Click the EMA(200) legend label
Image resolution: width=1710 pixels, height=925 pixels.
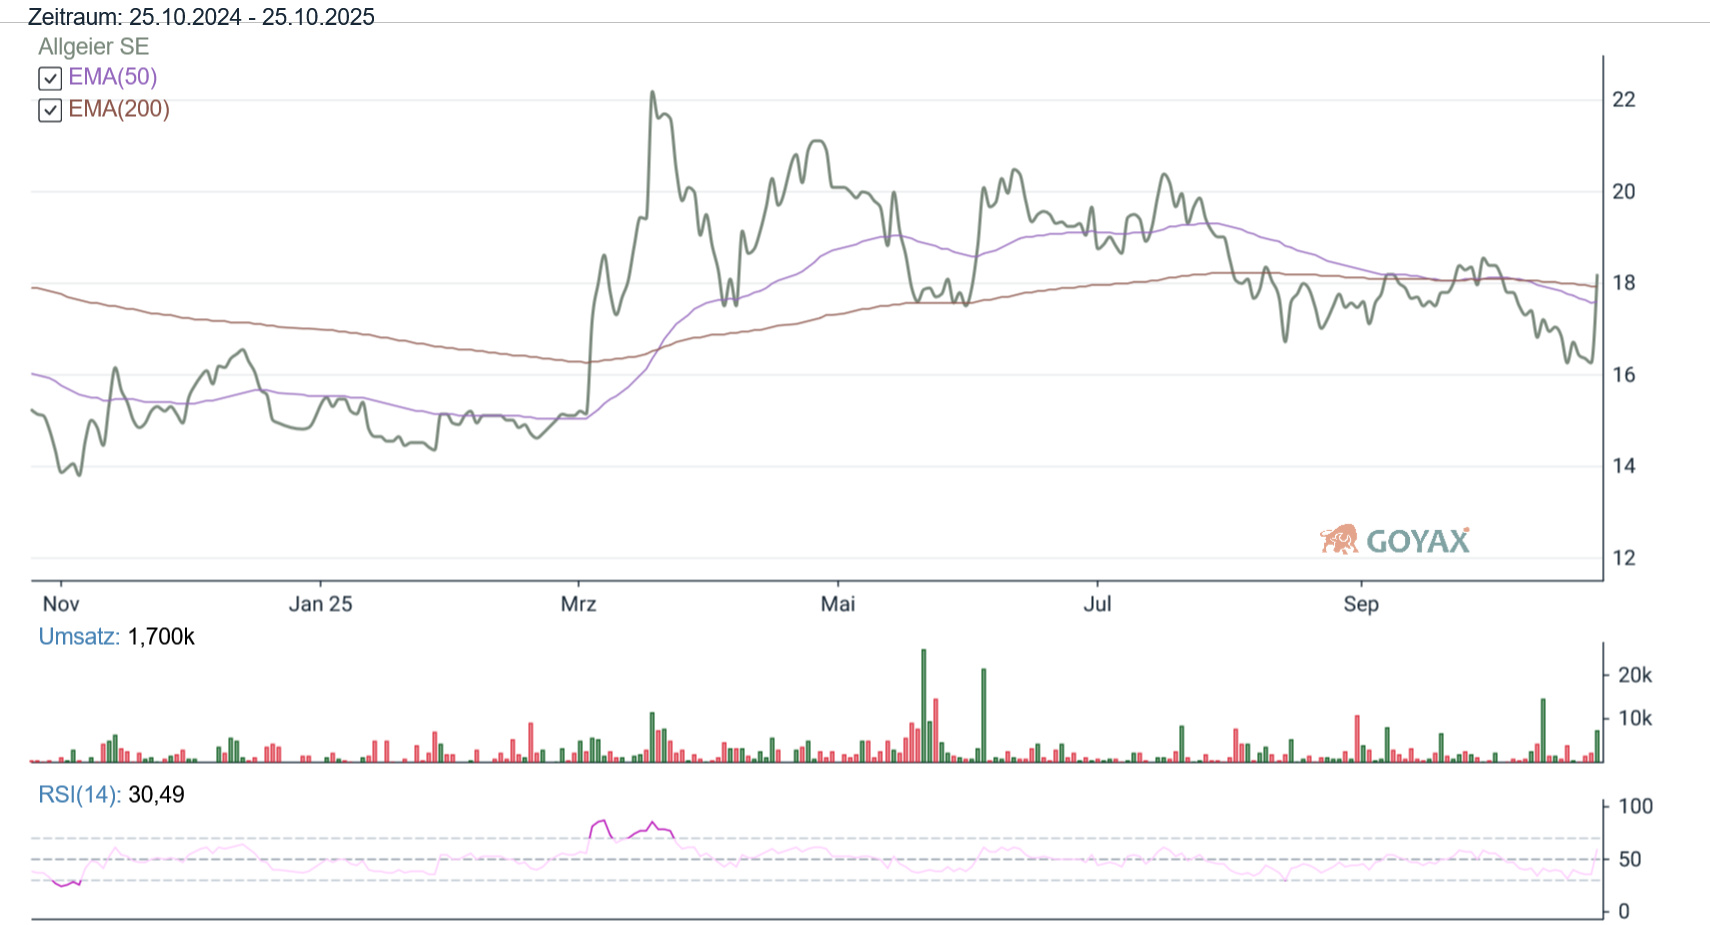119,109
